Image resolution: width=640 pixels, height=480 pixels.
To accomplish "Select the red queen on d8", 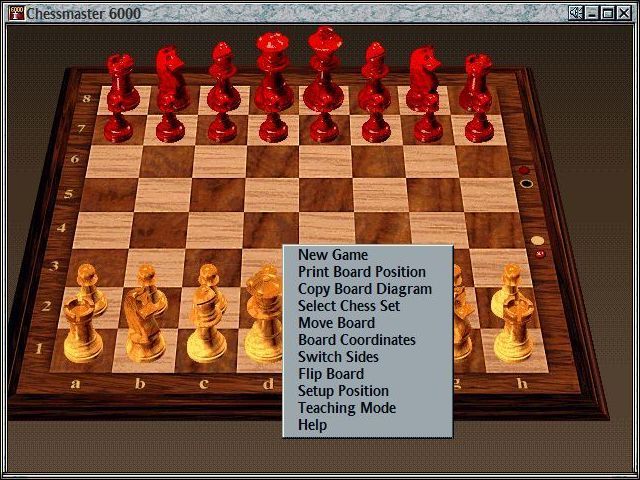I will click(273, 73).
